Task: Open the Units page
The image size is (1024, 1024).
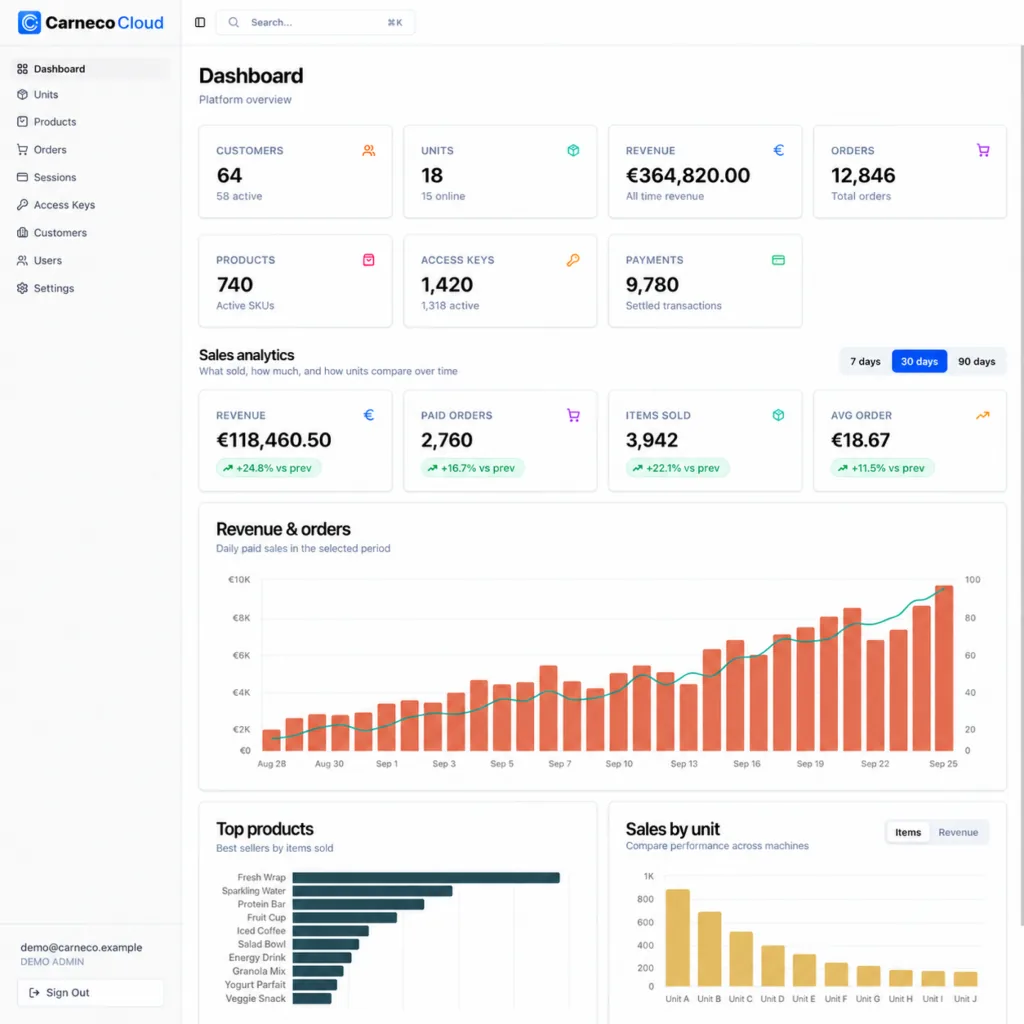Action: coord(90,94)
